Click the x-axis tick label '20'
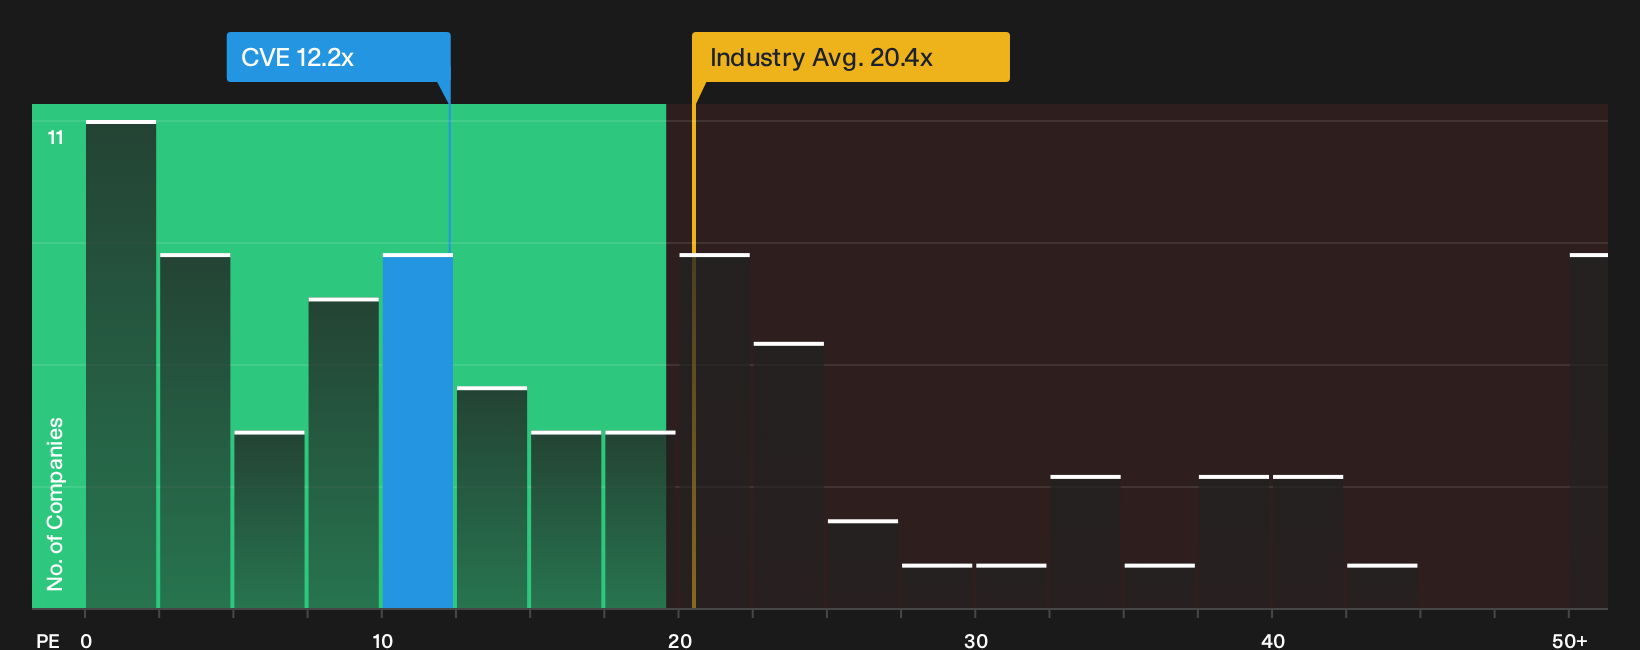Screen dimensions: 1640x650 click(680, 641)
